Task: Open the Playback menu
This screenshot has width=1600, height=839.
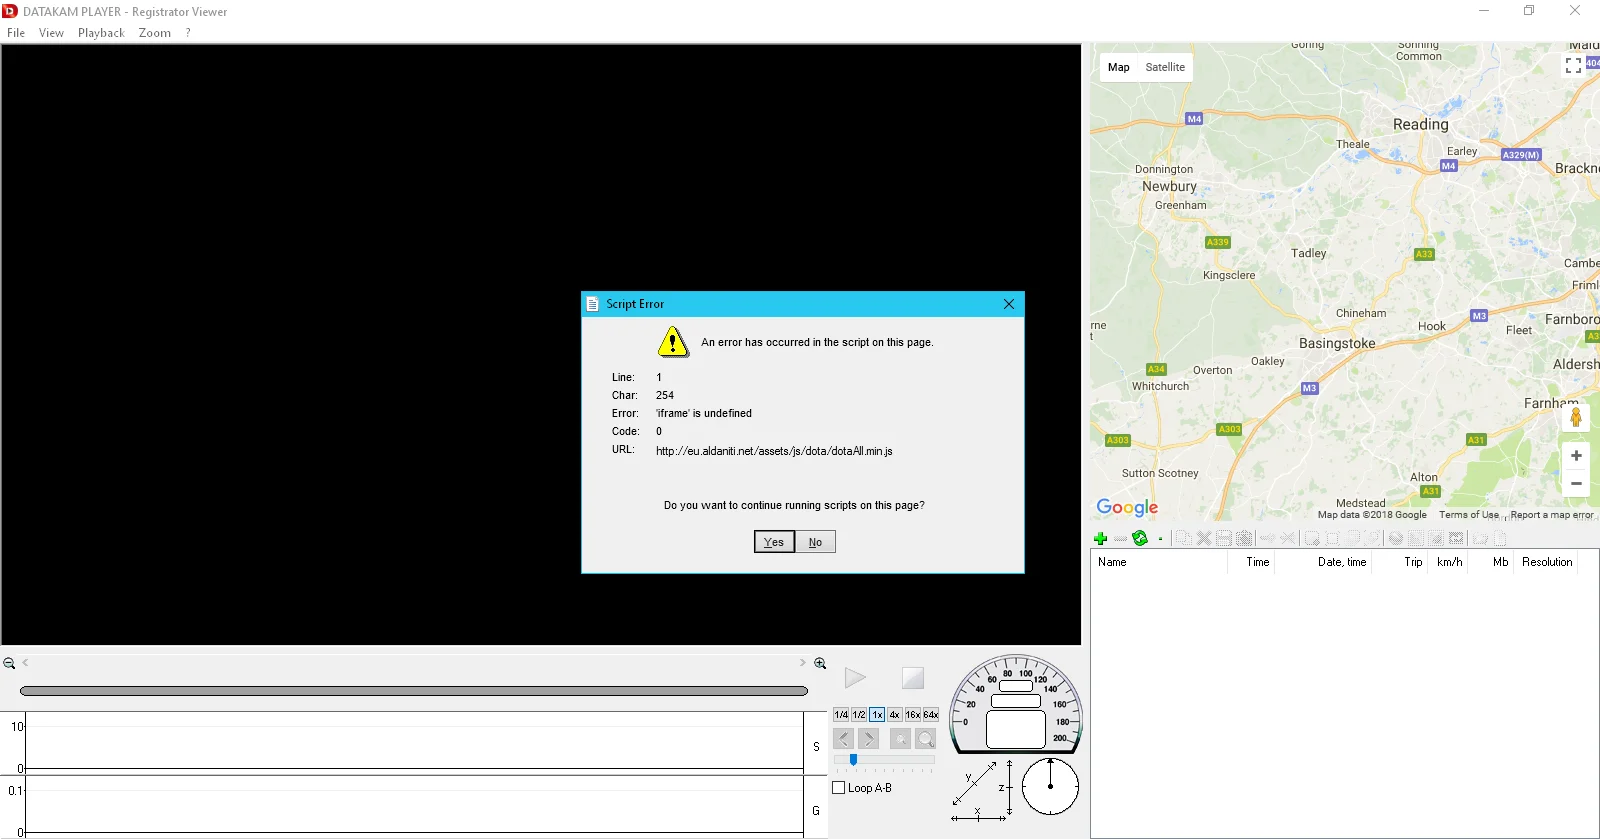Action: point(101,33)
